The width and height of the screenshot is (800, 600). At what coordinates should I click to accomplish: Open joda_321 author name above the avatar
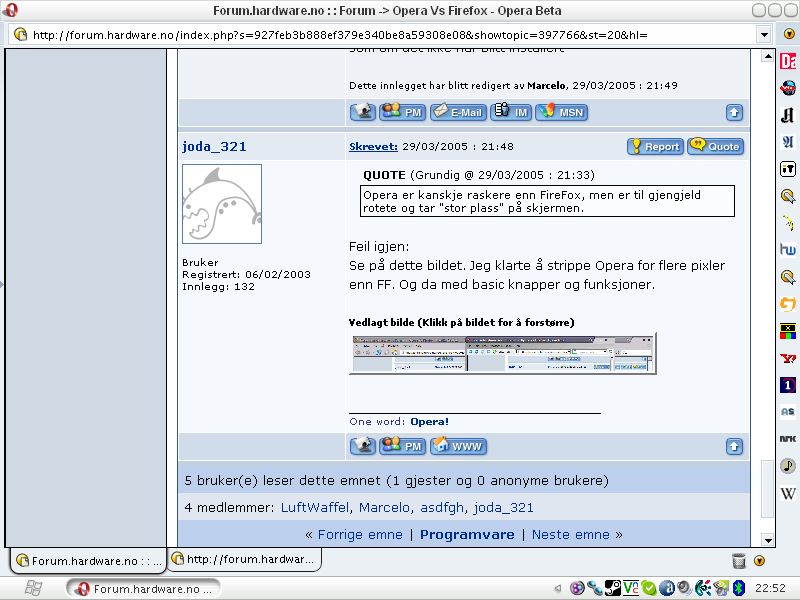[214, 146]
